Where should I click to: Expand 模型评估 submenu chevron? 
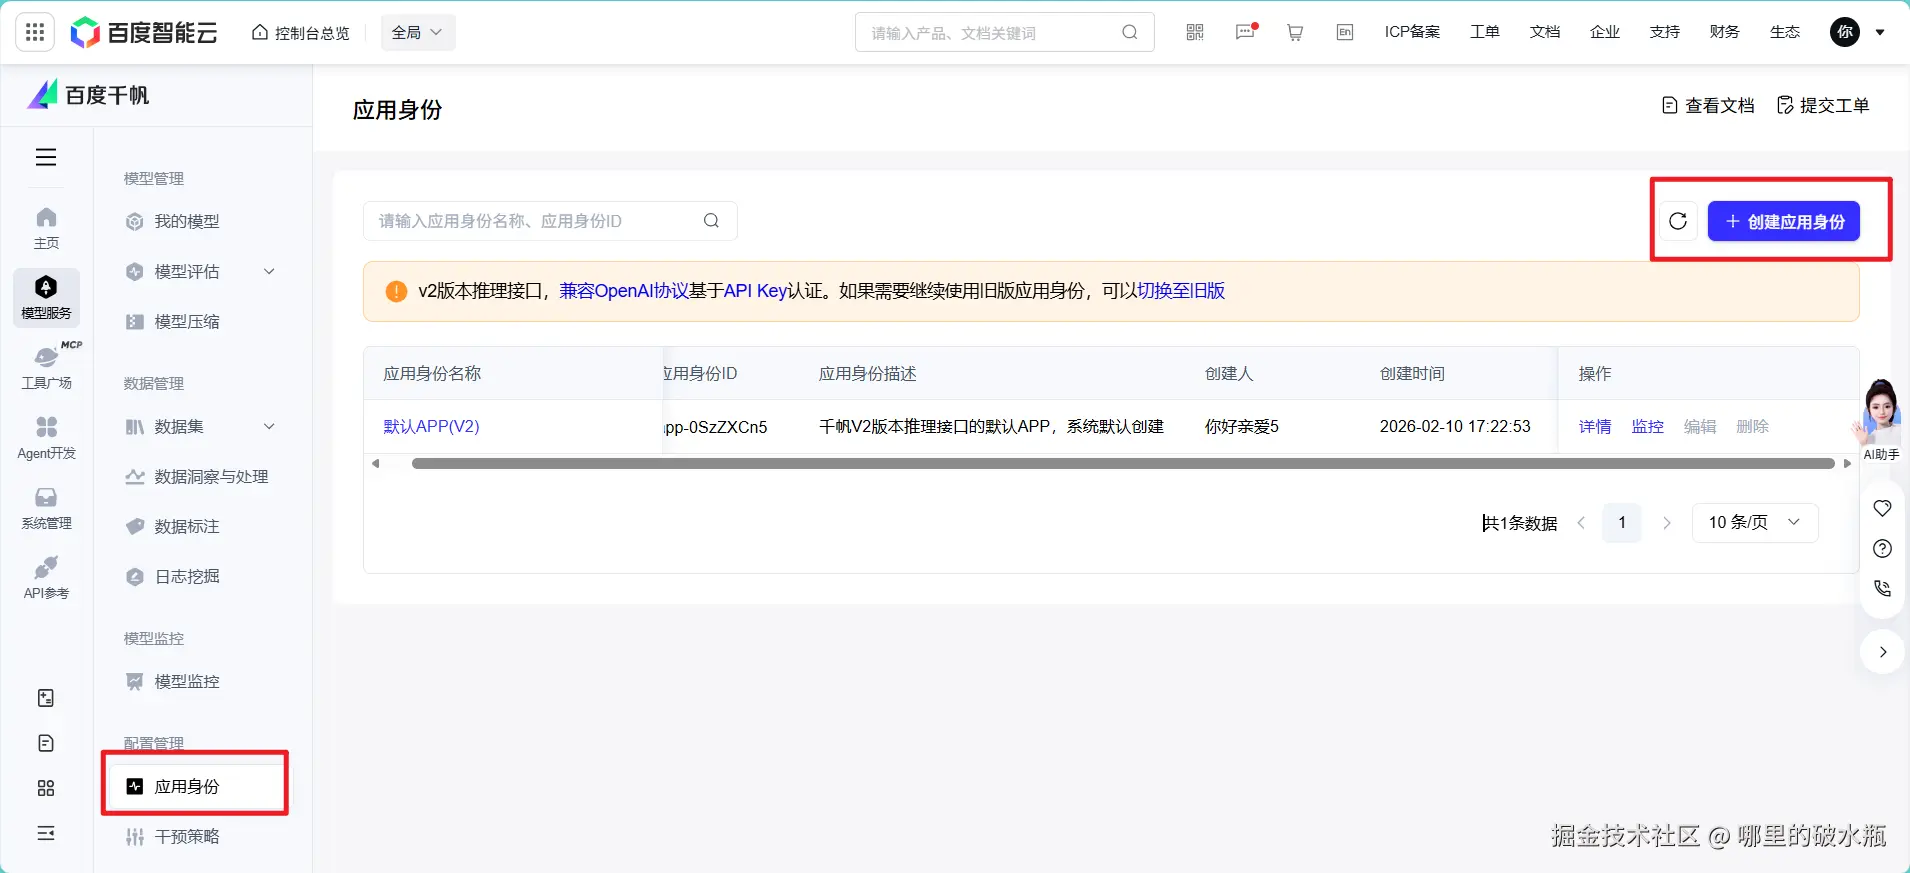click(269, 272)
